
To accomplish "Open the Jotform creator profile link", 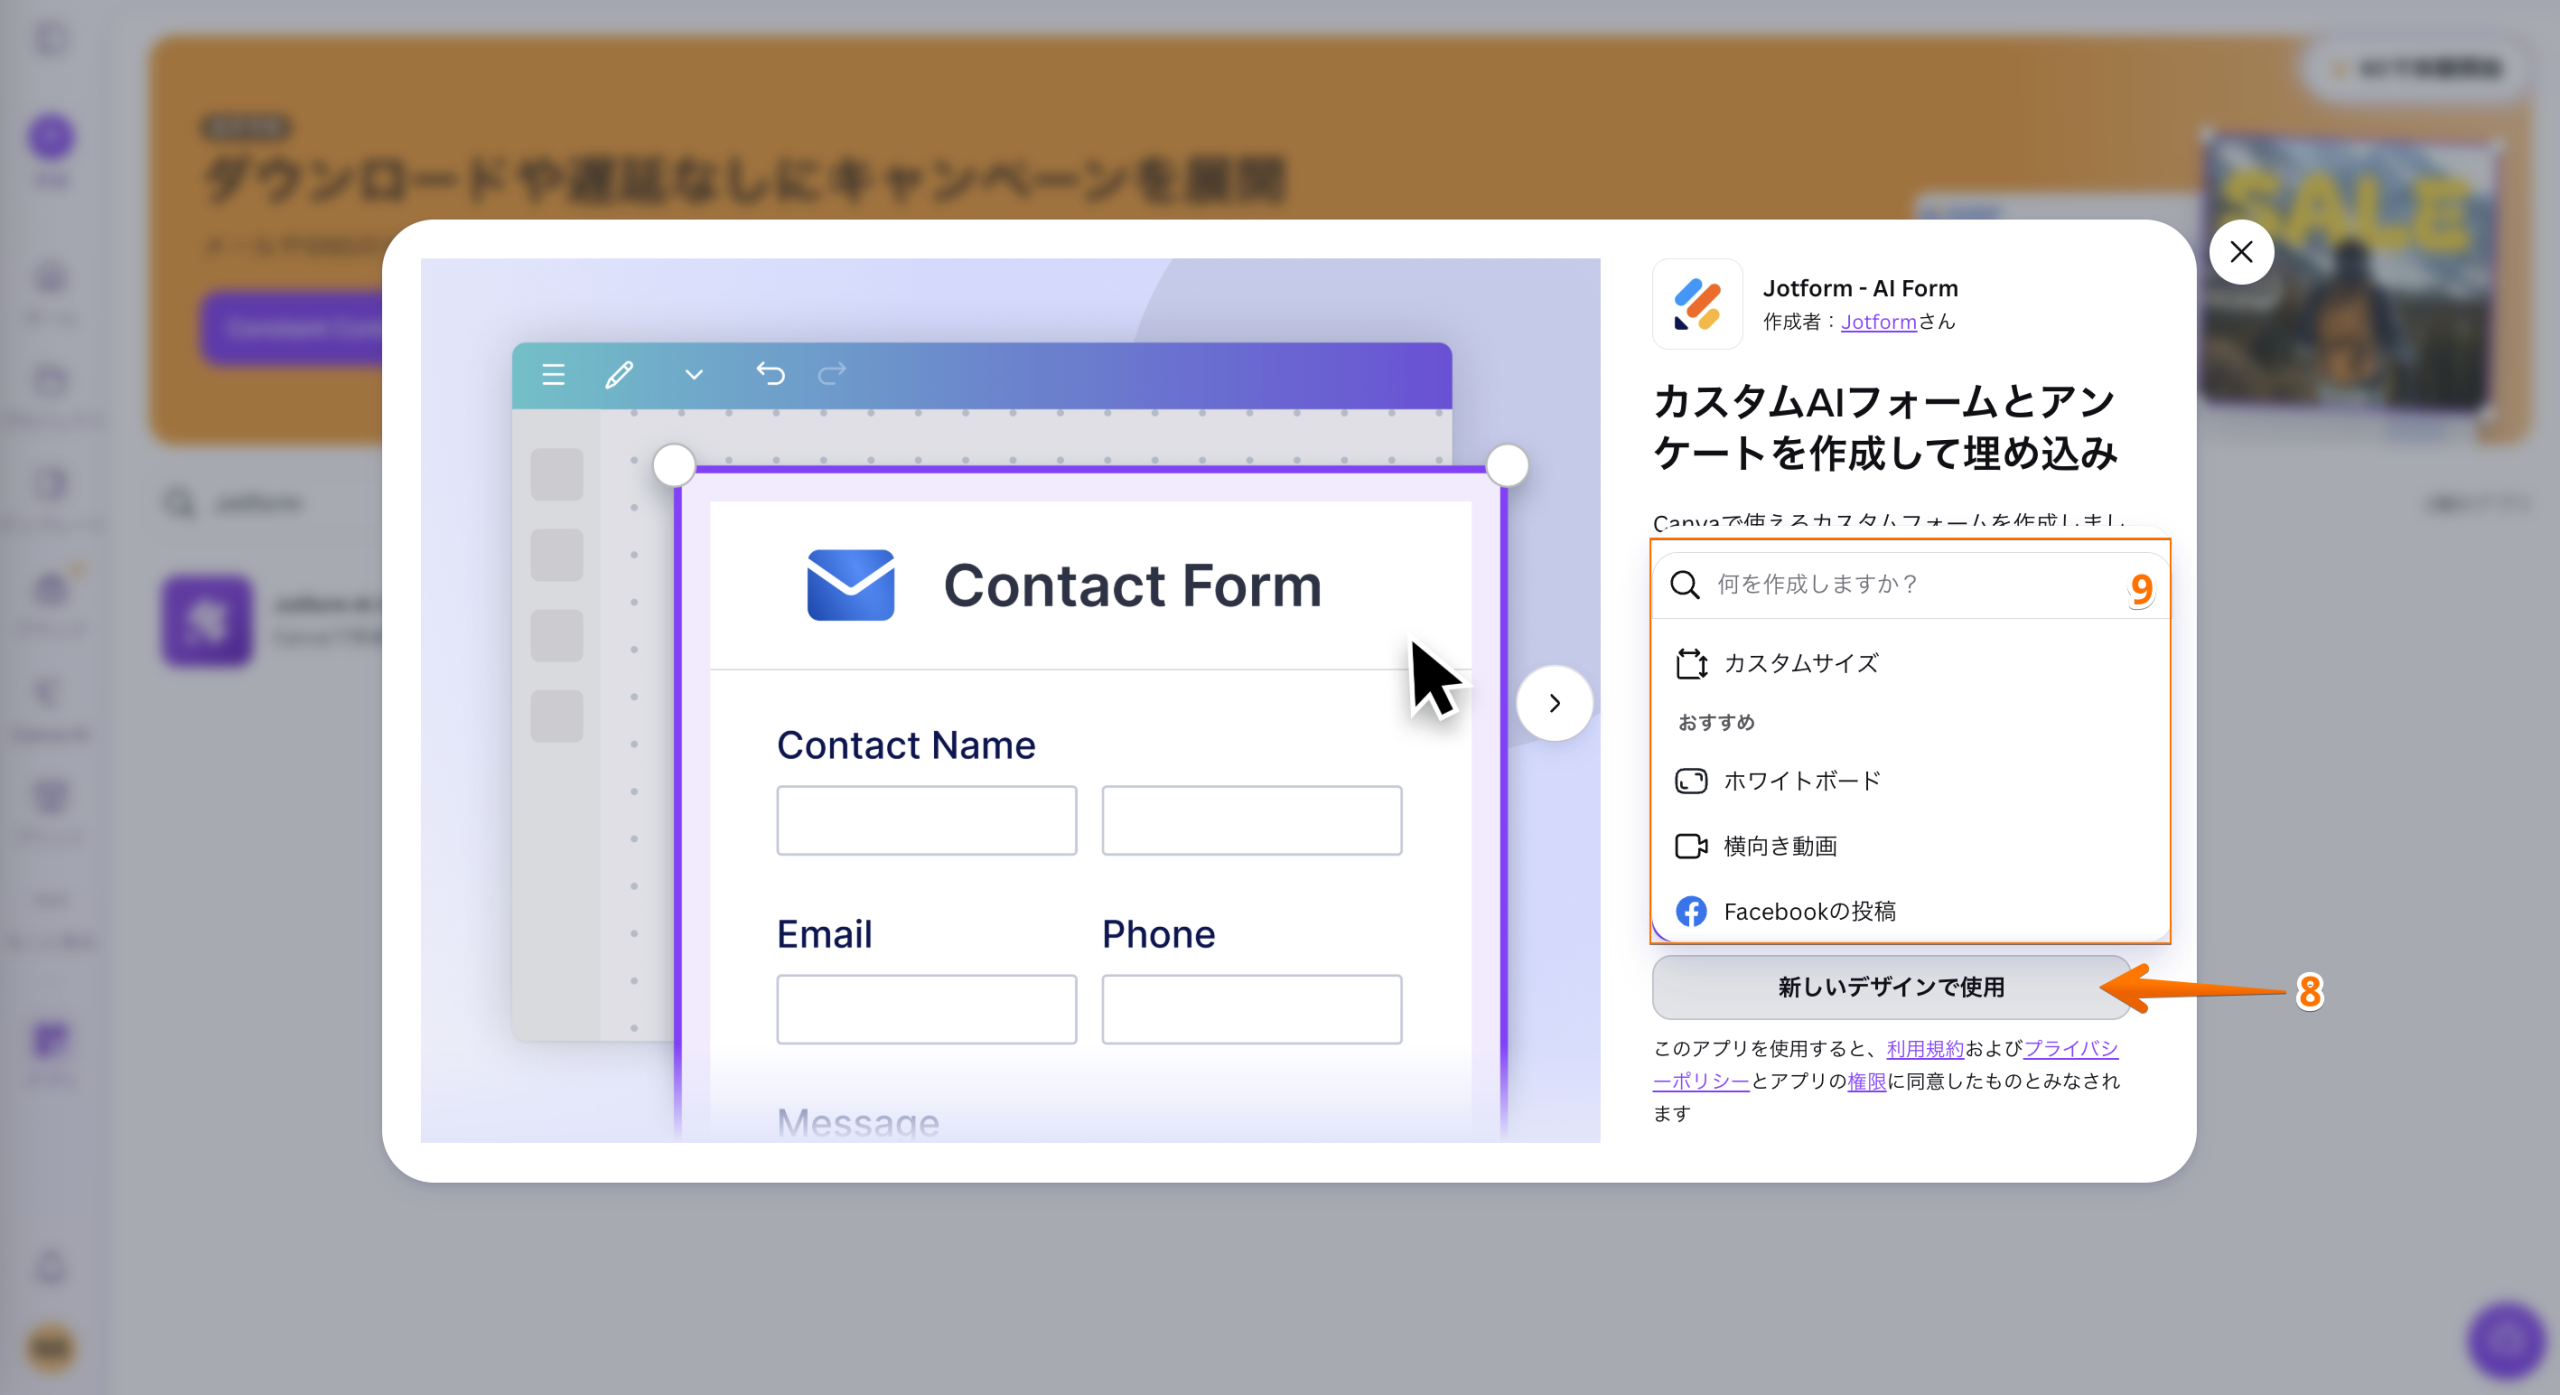I will [x=1878, y=322].
